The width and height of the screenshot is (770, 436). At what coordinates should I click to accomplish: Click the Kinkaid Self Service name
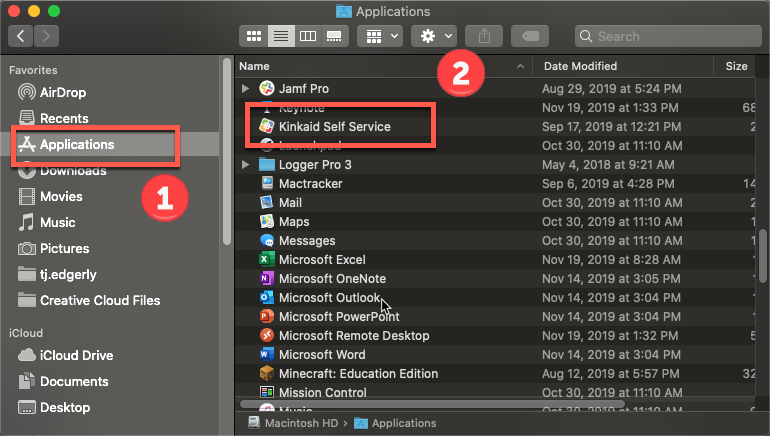point(335,127)
